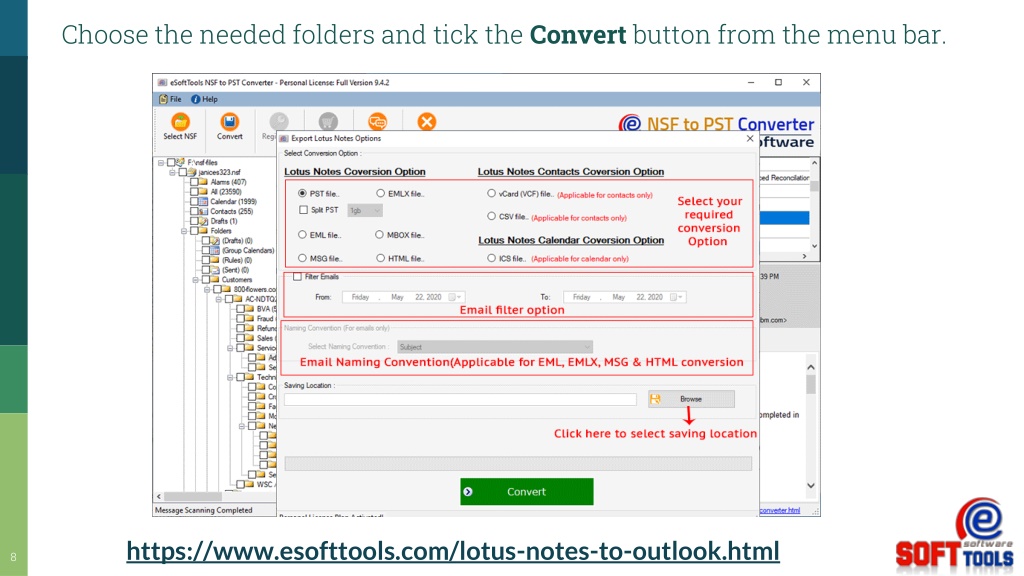Collapse the janices323.nsf tree node
1024x576 pixels.
(172, 172)
